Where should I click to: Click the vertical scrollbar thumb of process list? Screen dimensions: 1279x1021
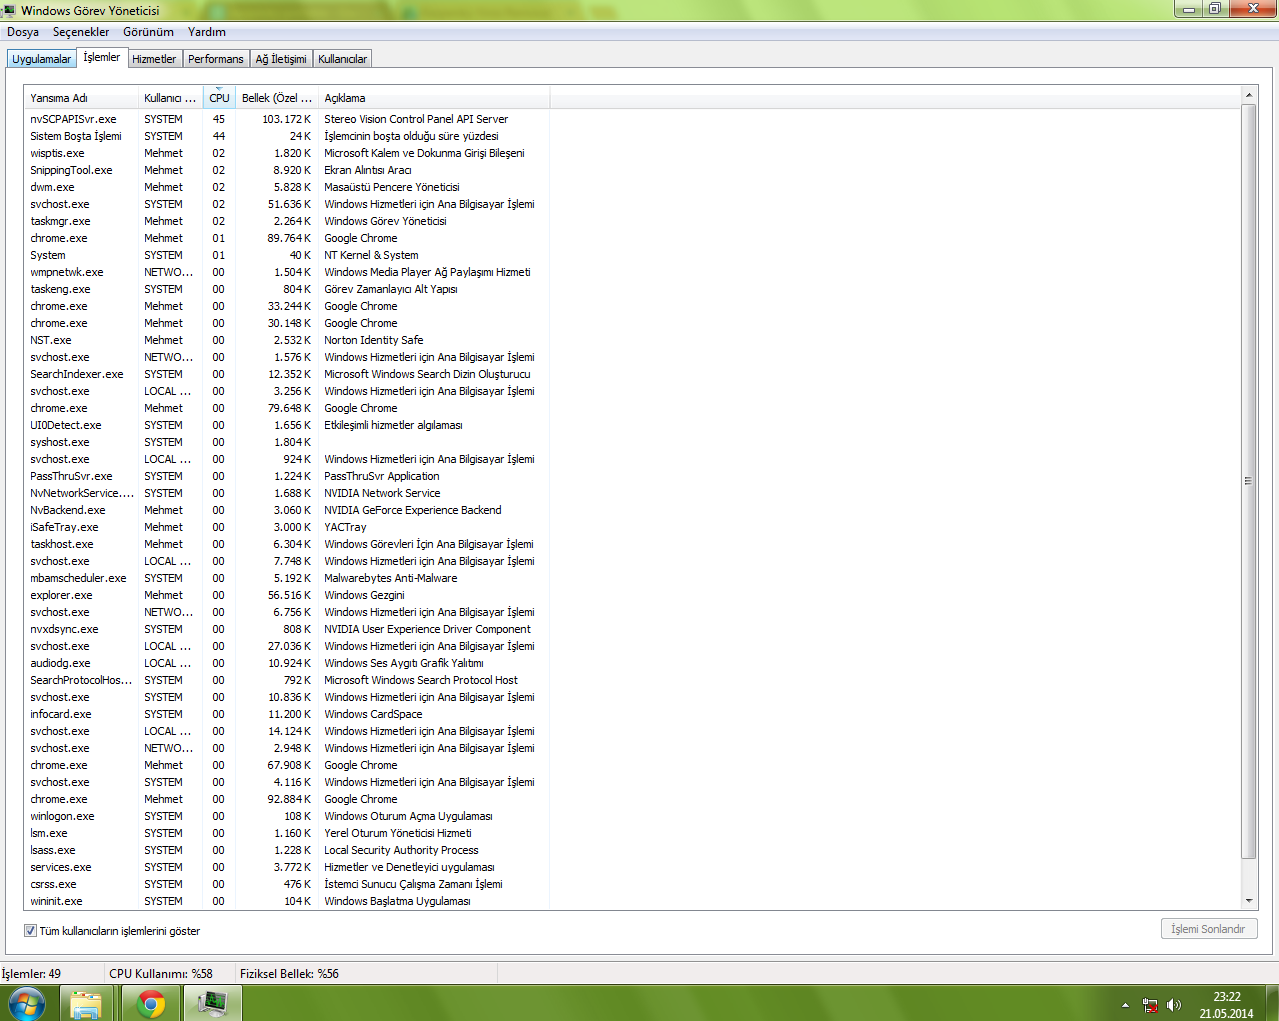coord(1248,481)
